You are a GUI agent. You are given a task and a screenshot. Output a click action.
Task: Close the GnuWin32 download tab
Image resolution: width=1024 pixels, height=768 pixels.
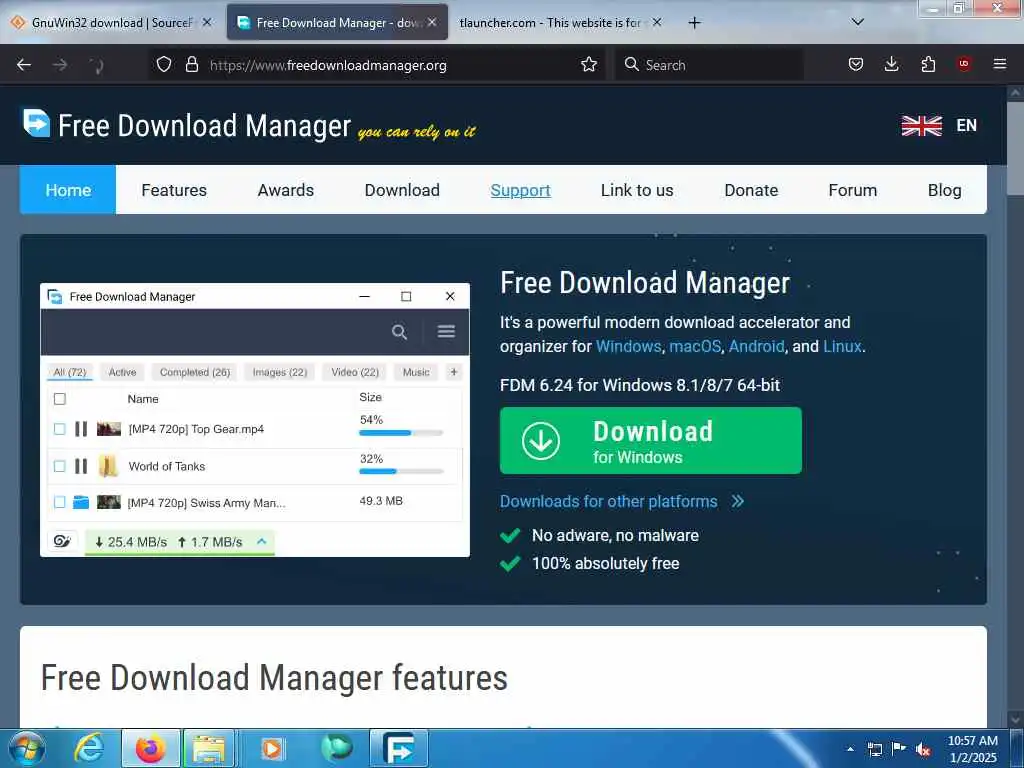[207, 22]
